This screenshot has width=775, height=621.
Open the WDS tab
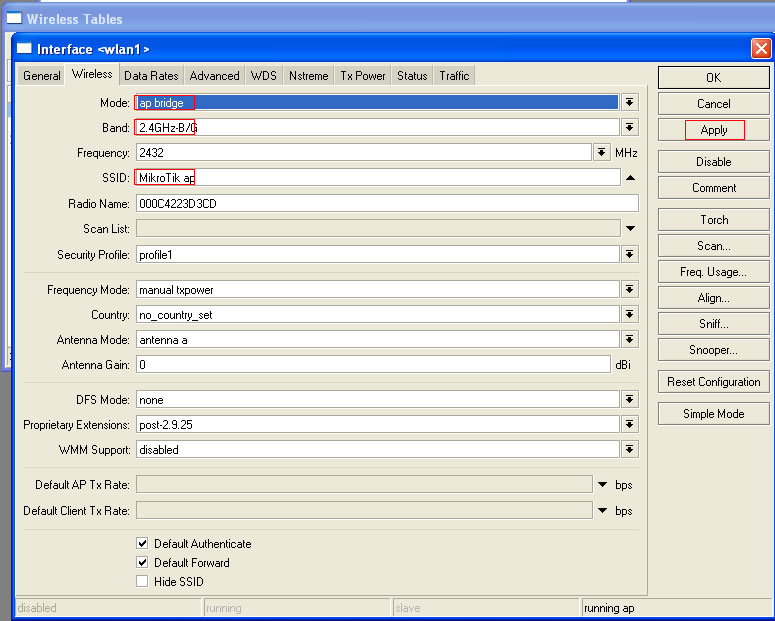[x=263, y=76]
